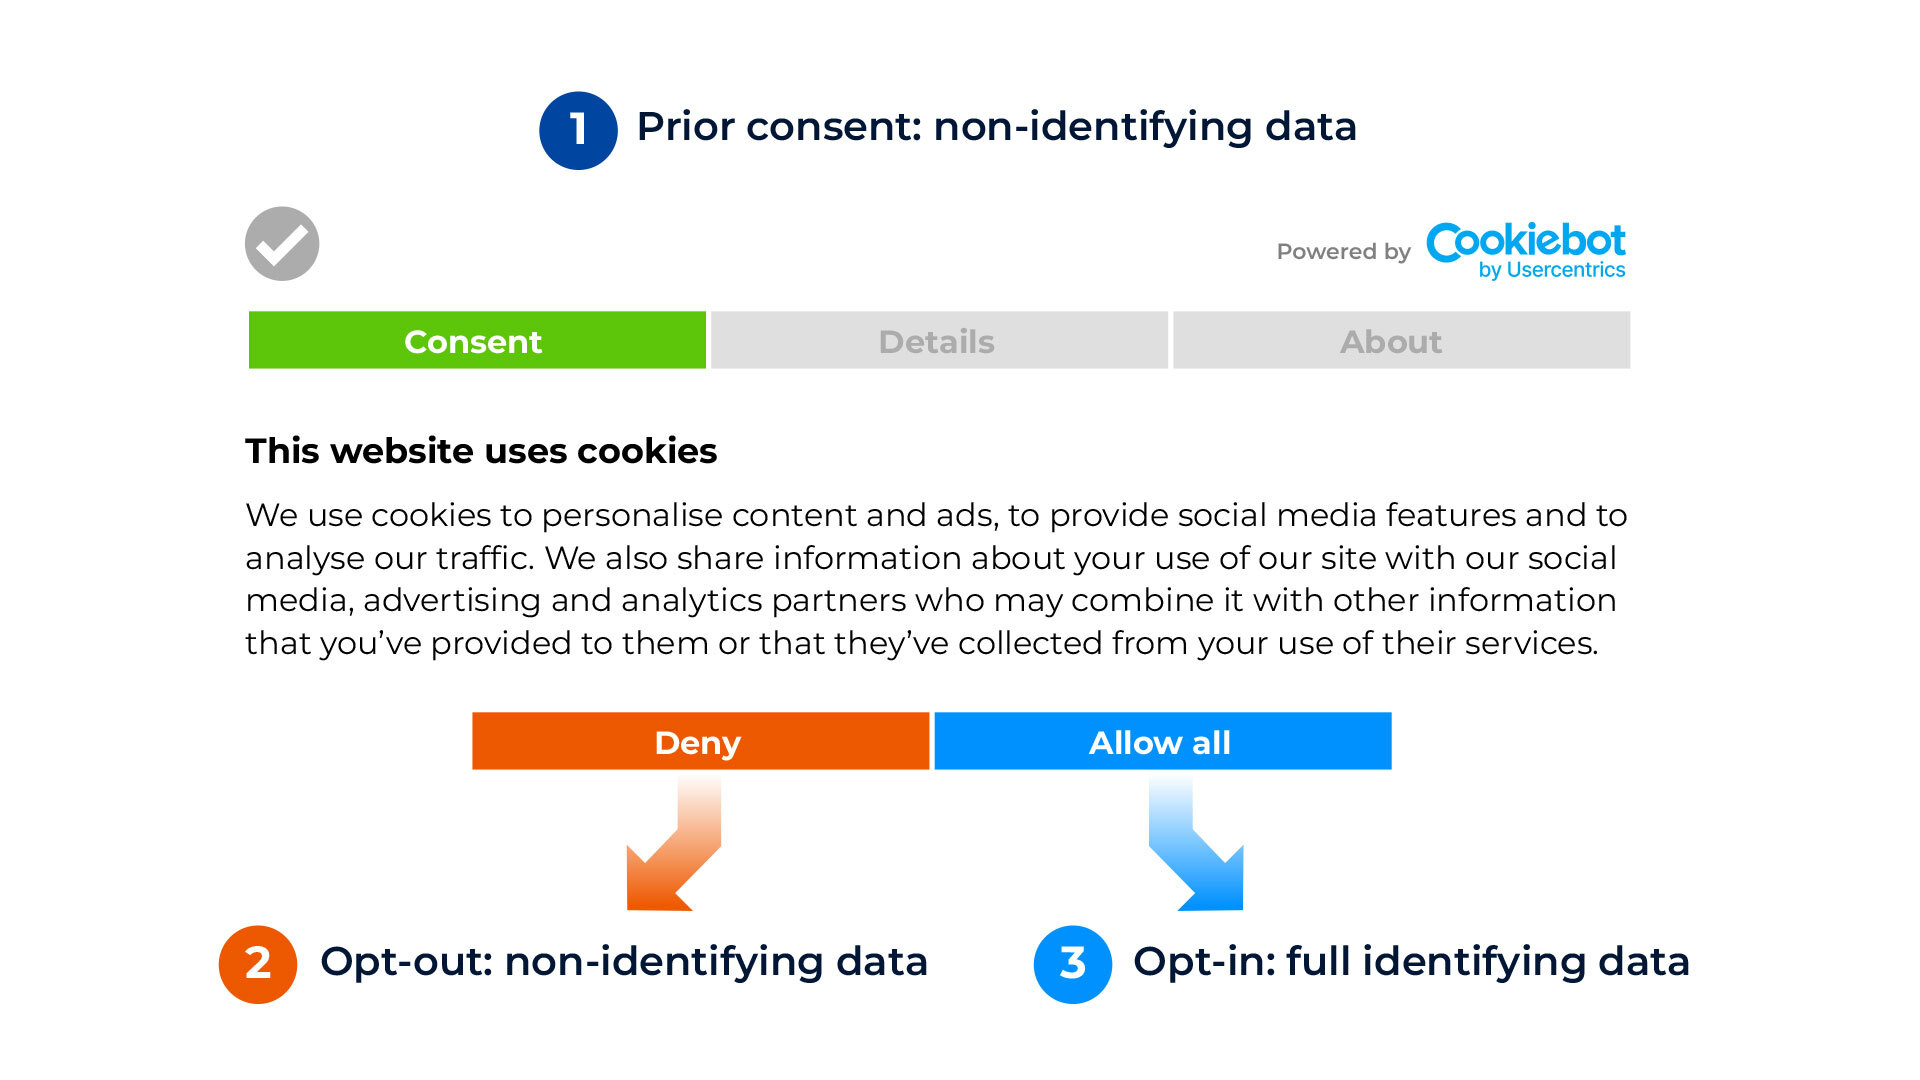Click 'This website uses cookies' heading

point(481,451)
